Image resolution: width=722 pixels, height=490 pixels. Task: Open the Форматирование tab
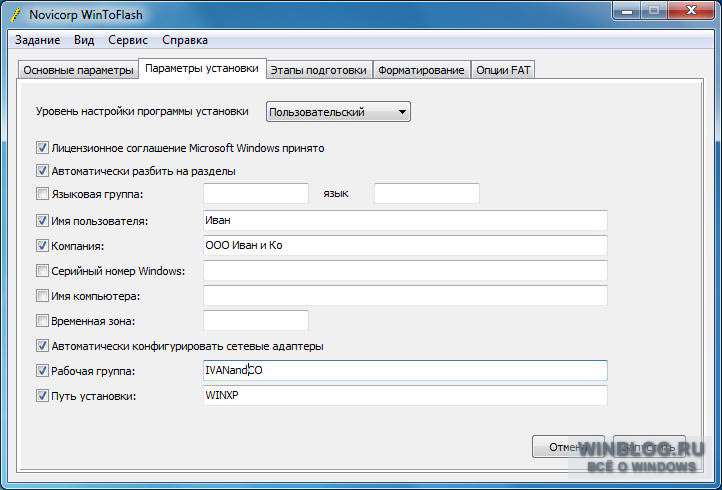tap(421, 70)
